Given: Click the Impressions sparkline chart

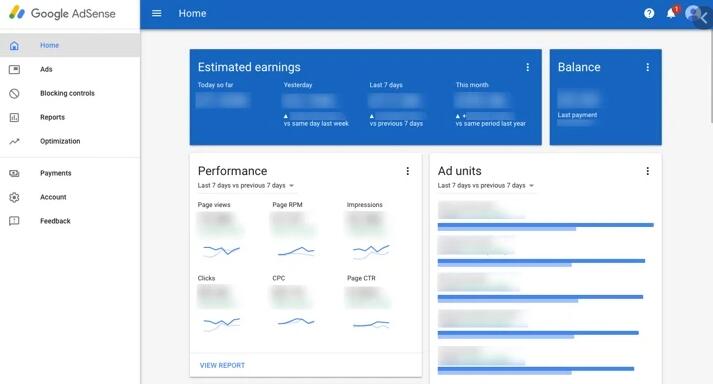Looking at the screenshot, I should [x=371, y=251].
